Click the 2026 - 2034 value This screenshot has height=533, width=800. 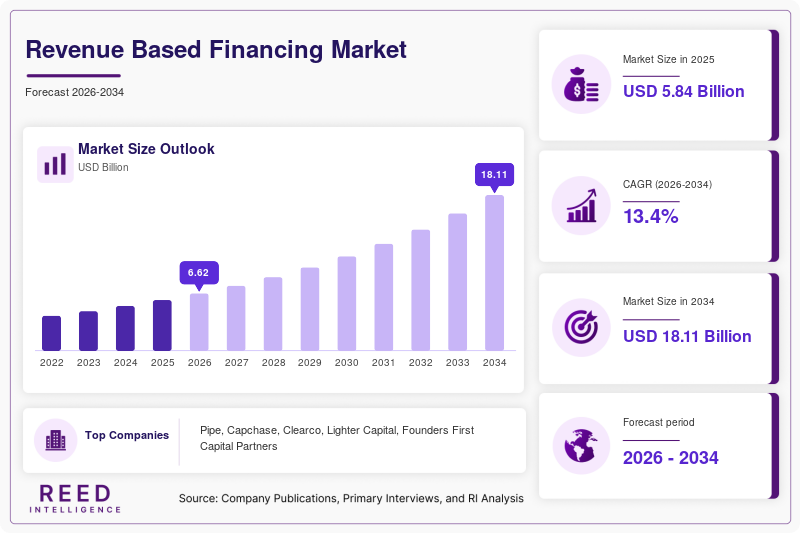click(x=670, y=458)
